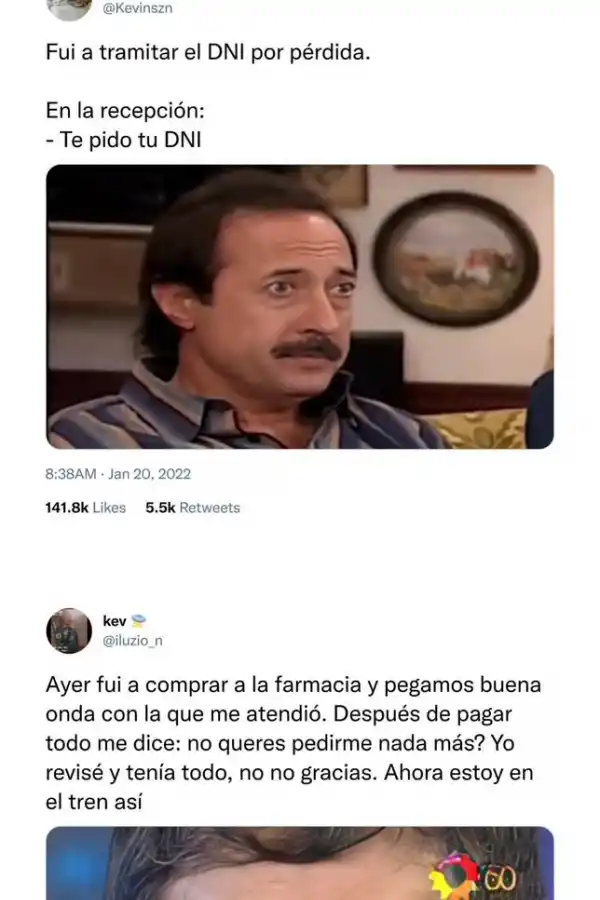
Task: Click the oval framed painting in photo
Action: 456,259
